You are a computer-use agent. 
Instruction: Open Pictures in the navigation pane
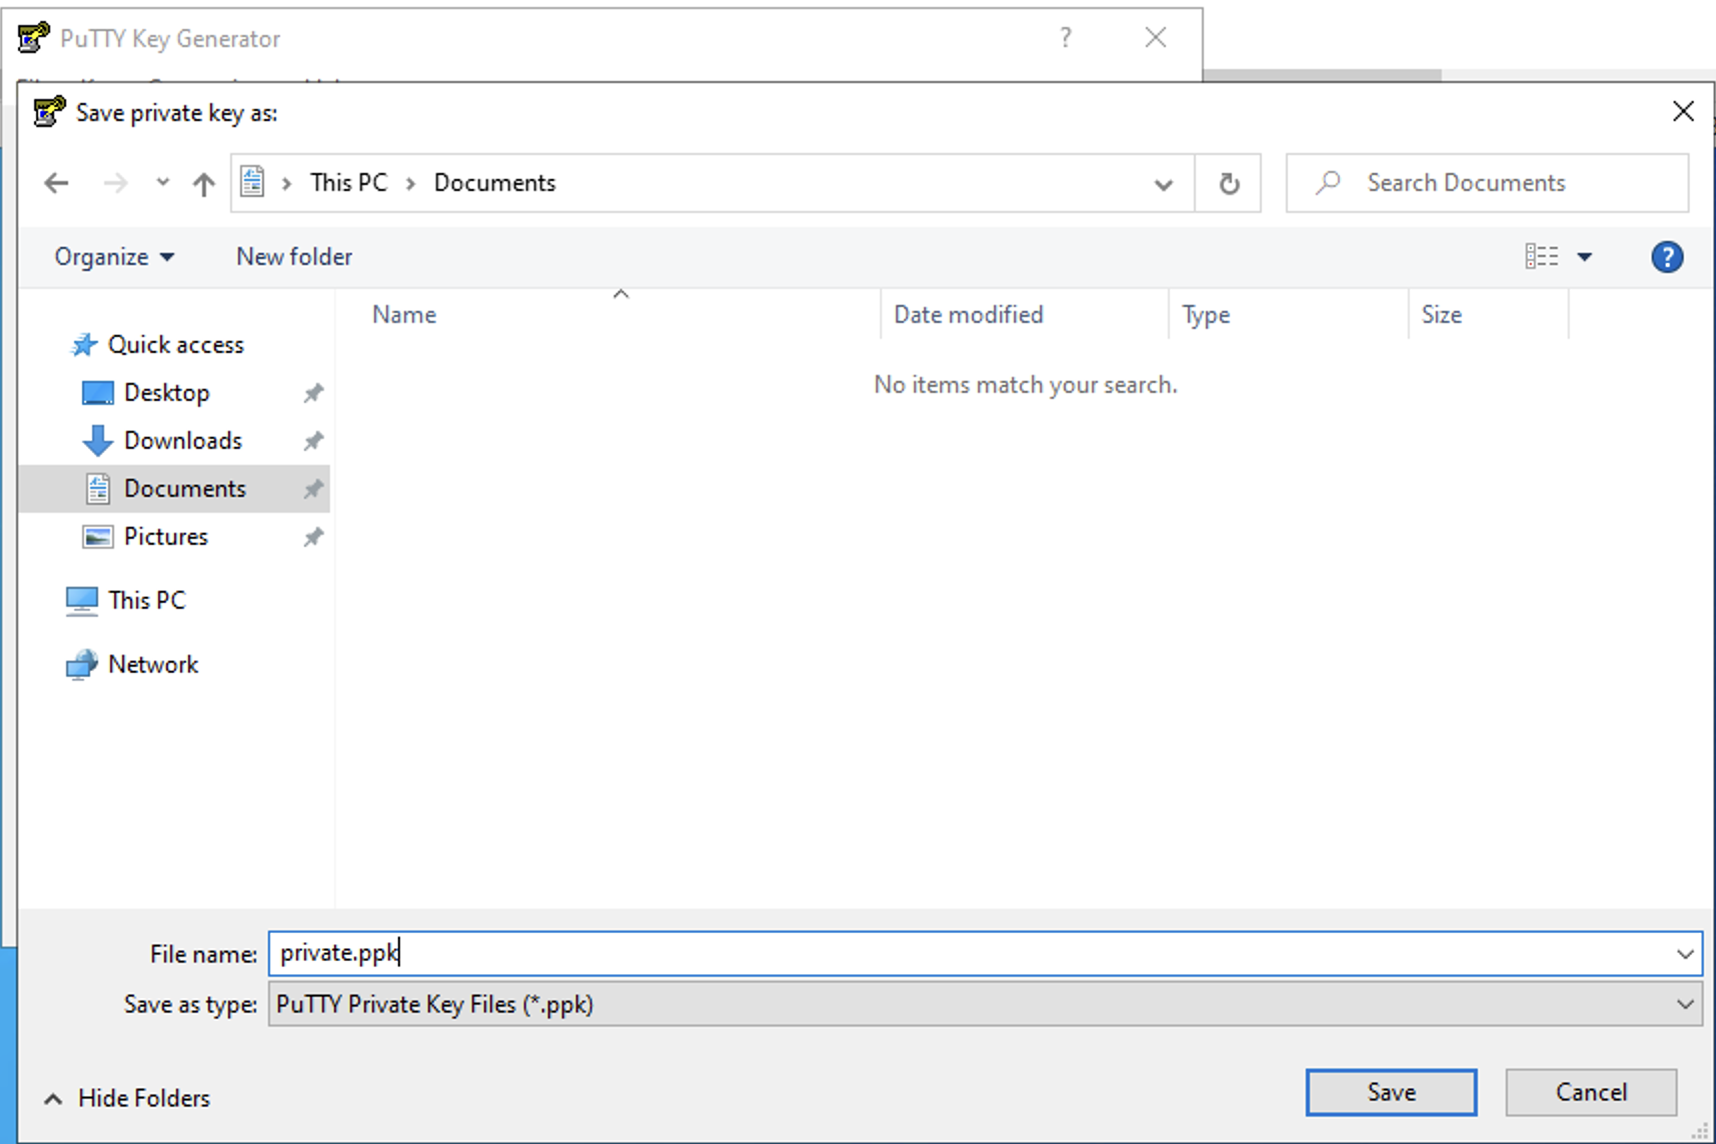[x=165, y=537]
